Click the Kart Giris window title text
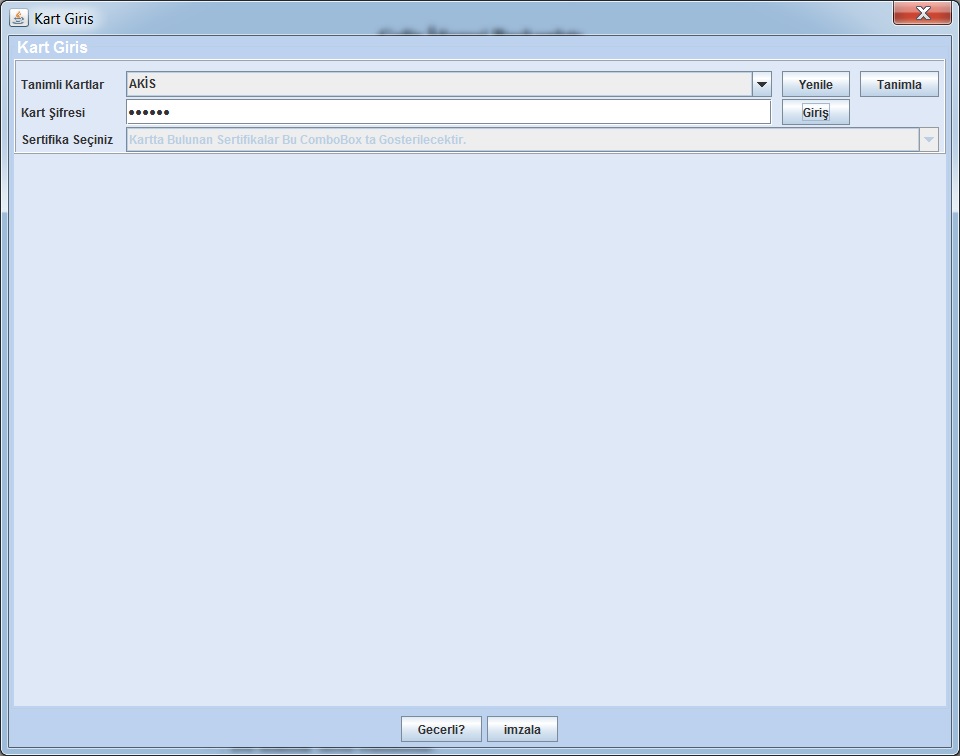This screenshot has width=960, height=756. click(64, 19)
